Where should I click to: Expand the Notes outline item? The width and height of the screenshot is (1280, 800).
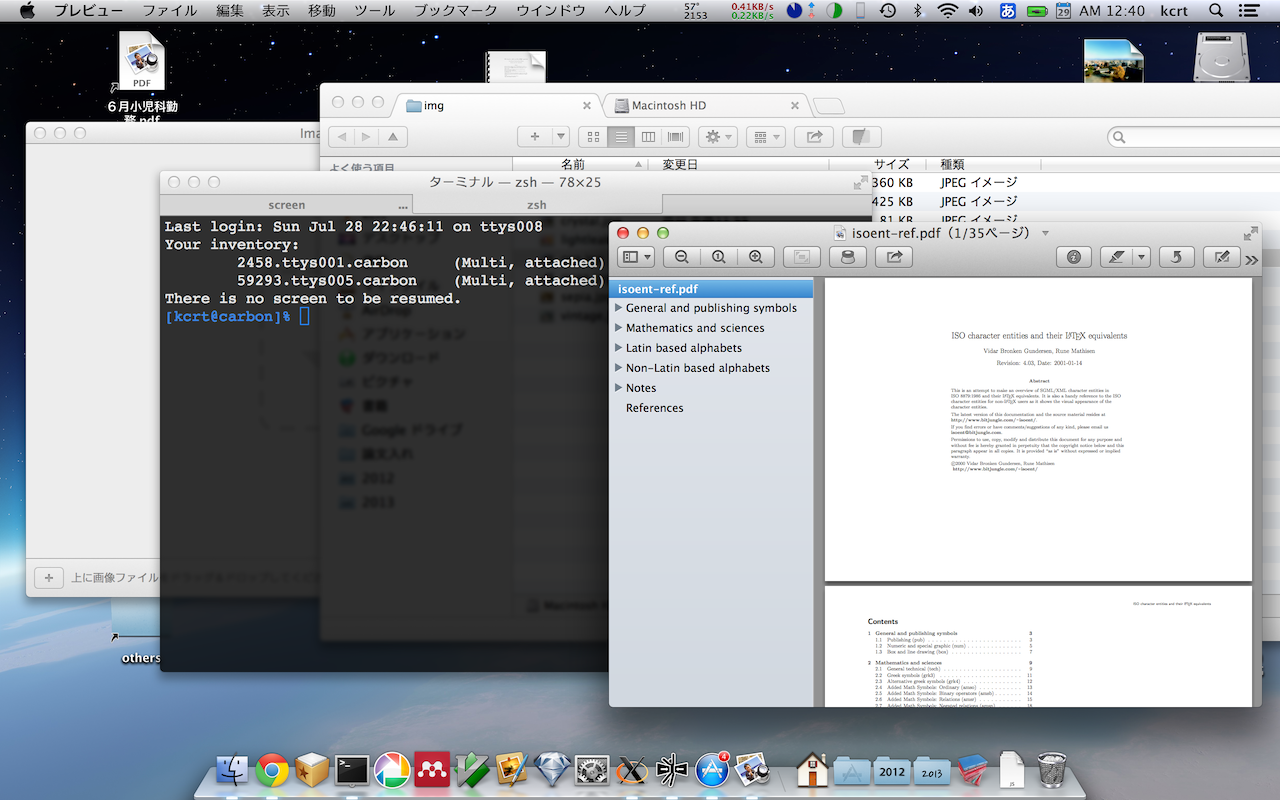point(619,388)
